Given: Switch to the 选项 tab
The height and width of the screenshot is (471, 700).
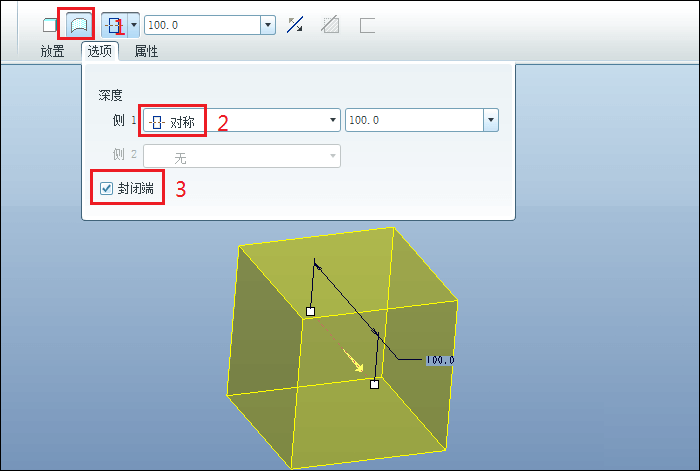Looking at the screenshot, I should pyautogui.click(x=100, y=51).
